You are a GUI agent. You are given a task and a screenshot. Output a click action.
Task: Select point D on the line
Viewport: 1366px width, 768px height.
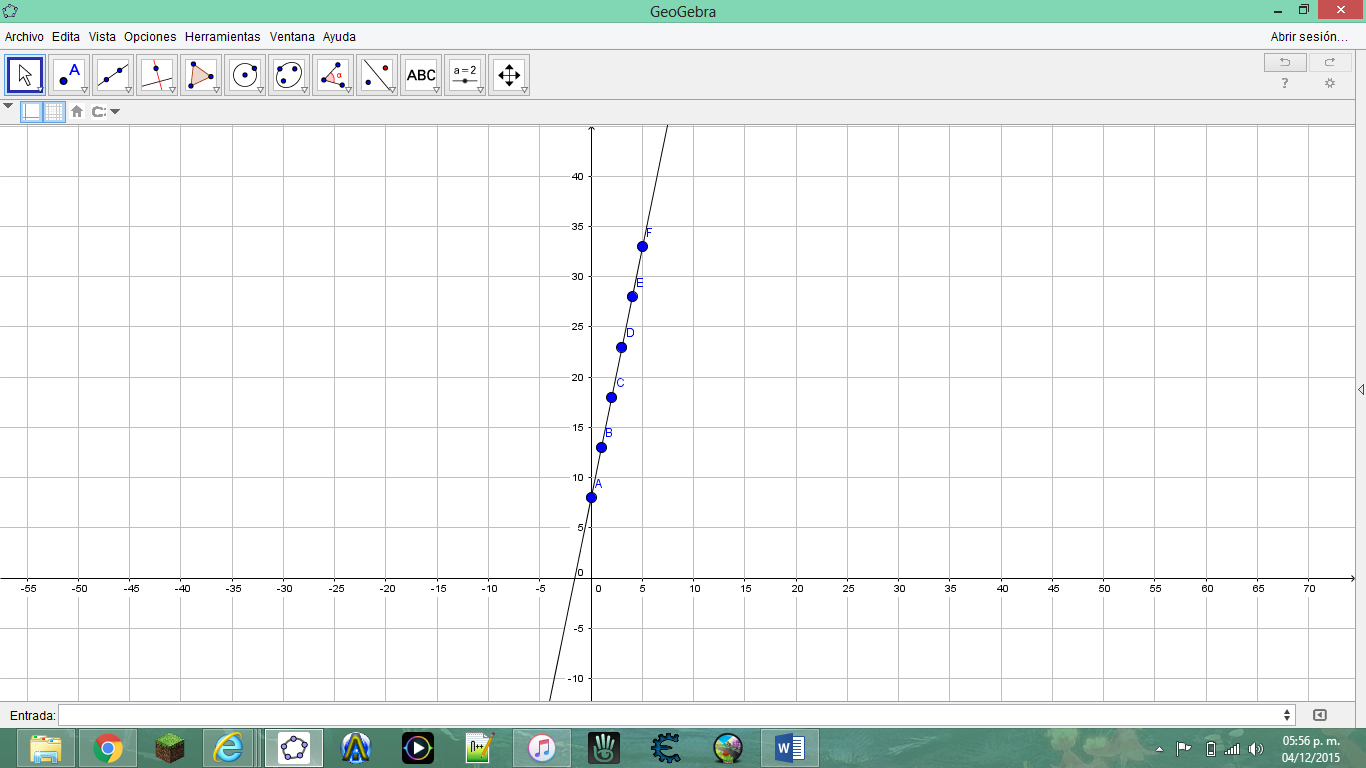pyautogui.click(x=621, y=347)
